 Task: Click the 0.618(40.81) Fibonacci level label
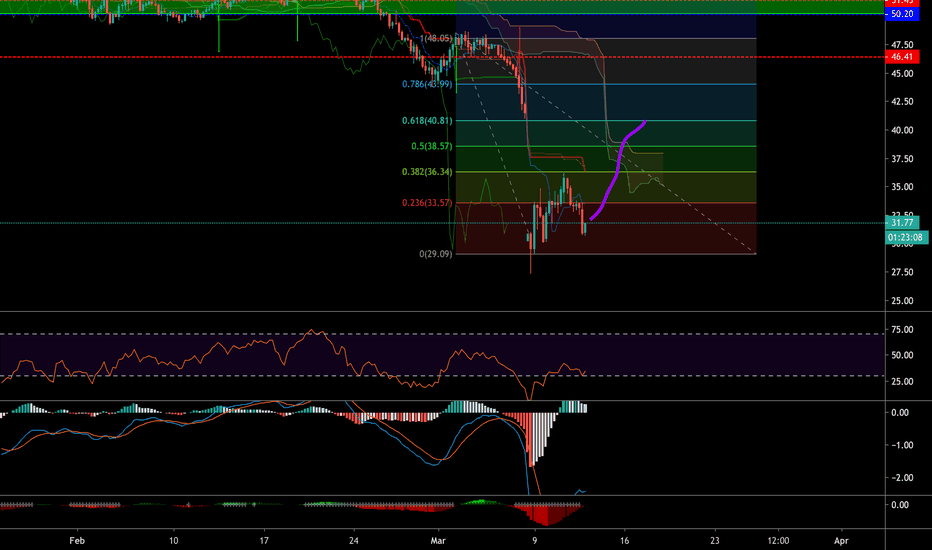[427, 121]
